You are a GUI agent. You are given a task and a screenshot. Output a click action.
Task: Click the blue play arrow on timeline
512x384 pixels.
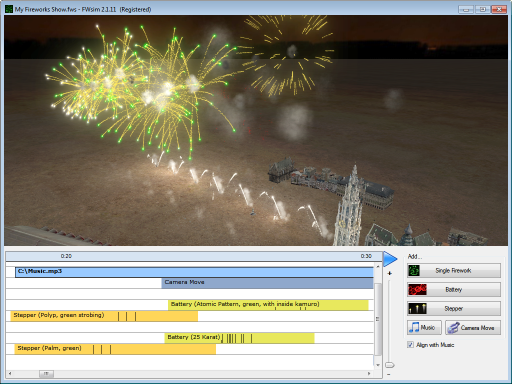click(390, 259)
